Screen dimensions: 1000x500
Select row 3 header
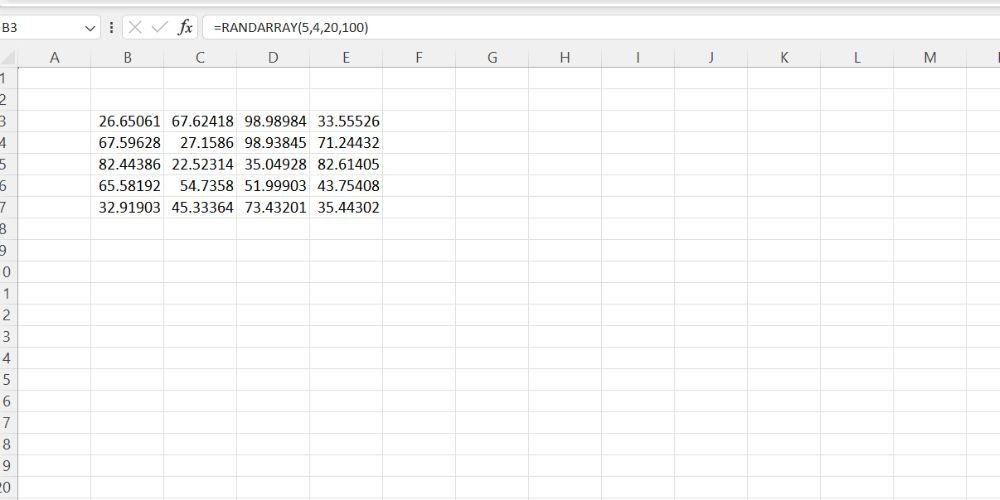click(x=6, y=121)
